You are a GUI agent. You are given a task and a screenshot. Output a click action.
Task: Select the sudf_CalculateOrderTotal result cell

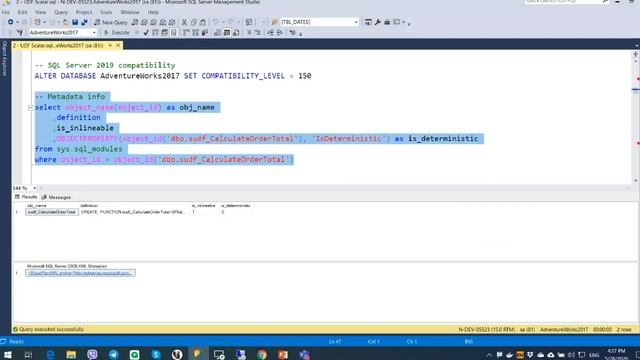[51, 212]
